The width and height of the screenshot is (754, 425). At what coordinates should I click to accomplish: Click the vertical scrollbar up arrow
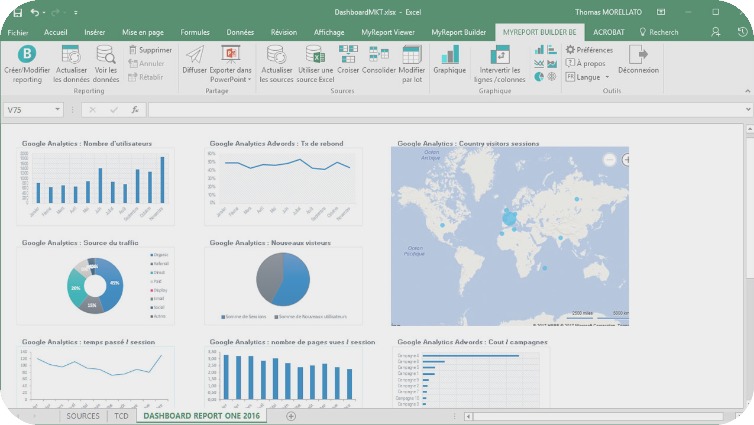[749, 129]
